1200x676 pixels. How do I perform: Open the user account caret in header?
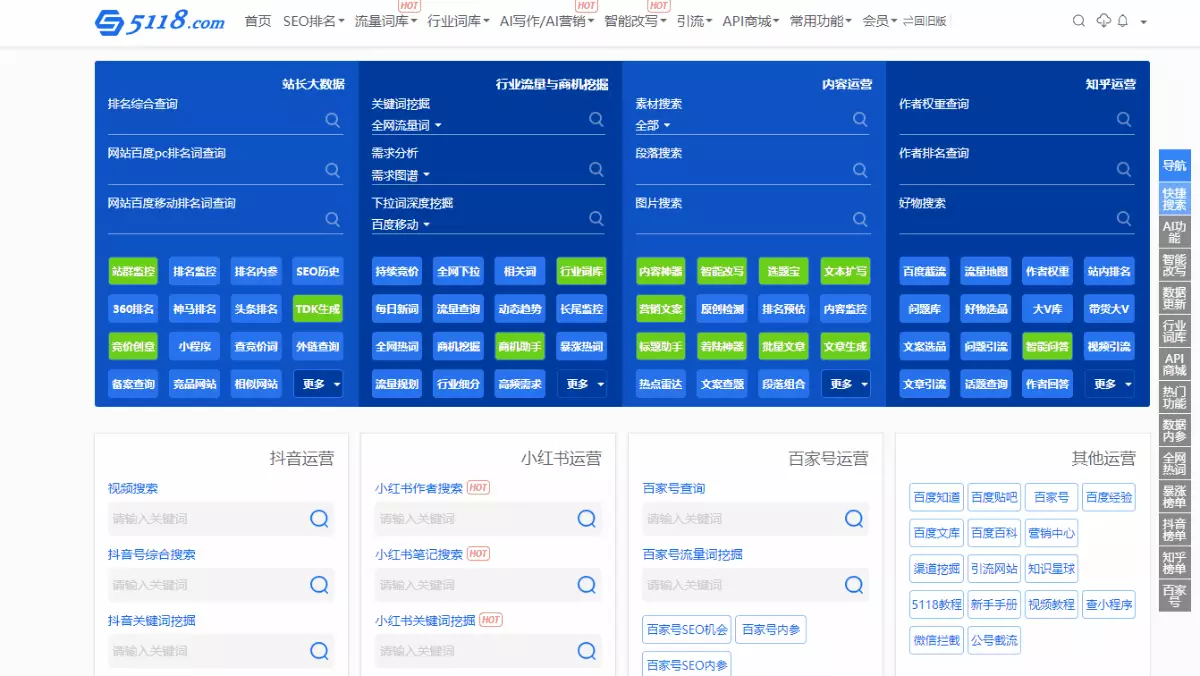click(1143, 22)
